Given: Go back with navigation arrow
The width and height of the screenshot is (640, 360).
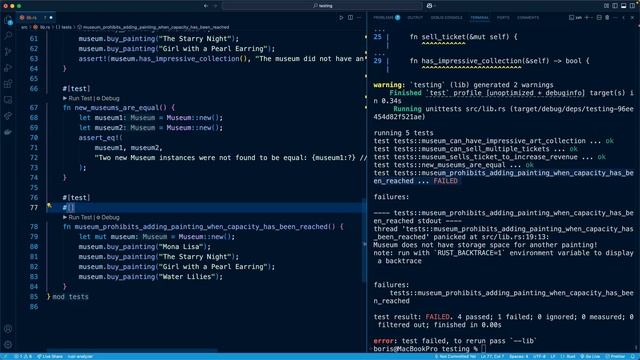Looking at the screenshot, I should click(206, 6).
